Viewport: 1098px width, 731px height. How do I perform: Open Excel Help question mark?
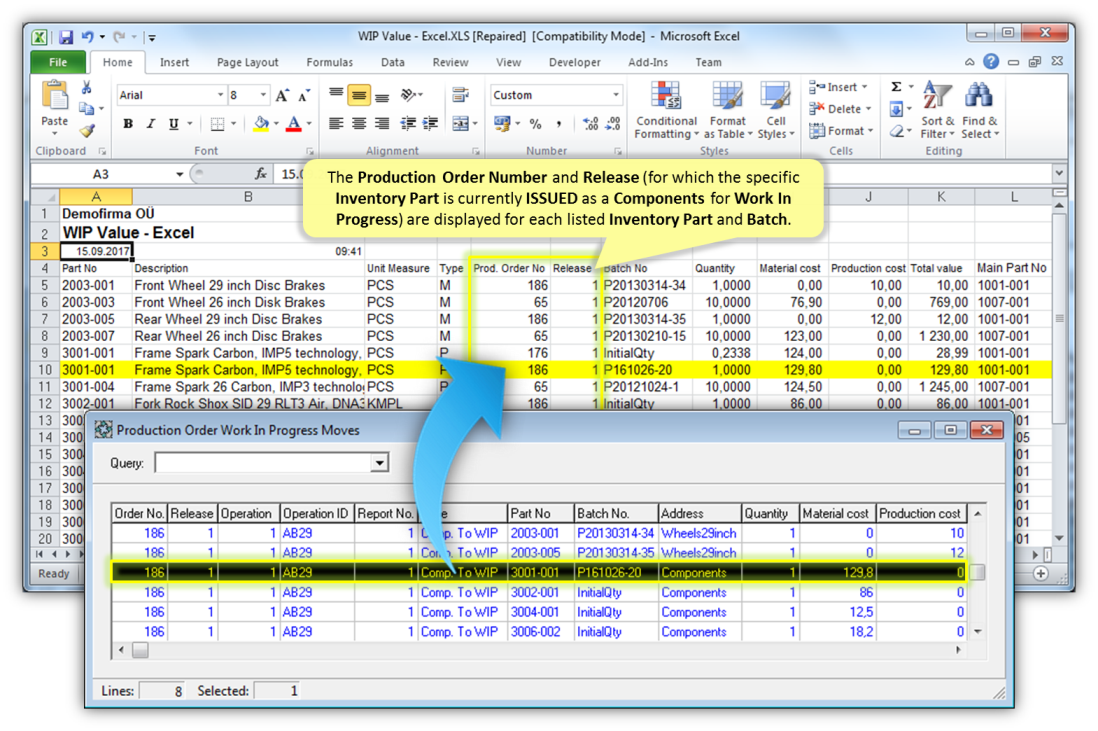click(x=991, y=62)
